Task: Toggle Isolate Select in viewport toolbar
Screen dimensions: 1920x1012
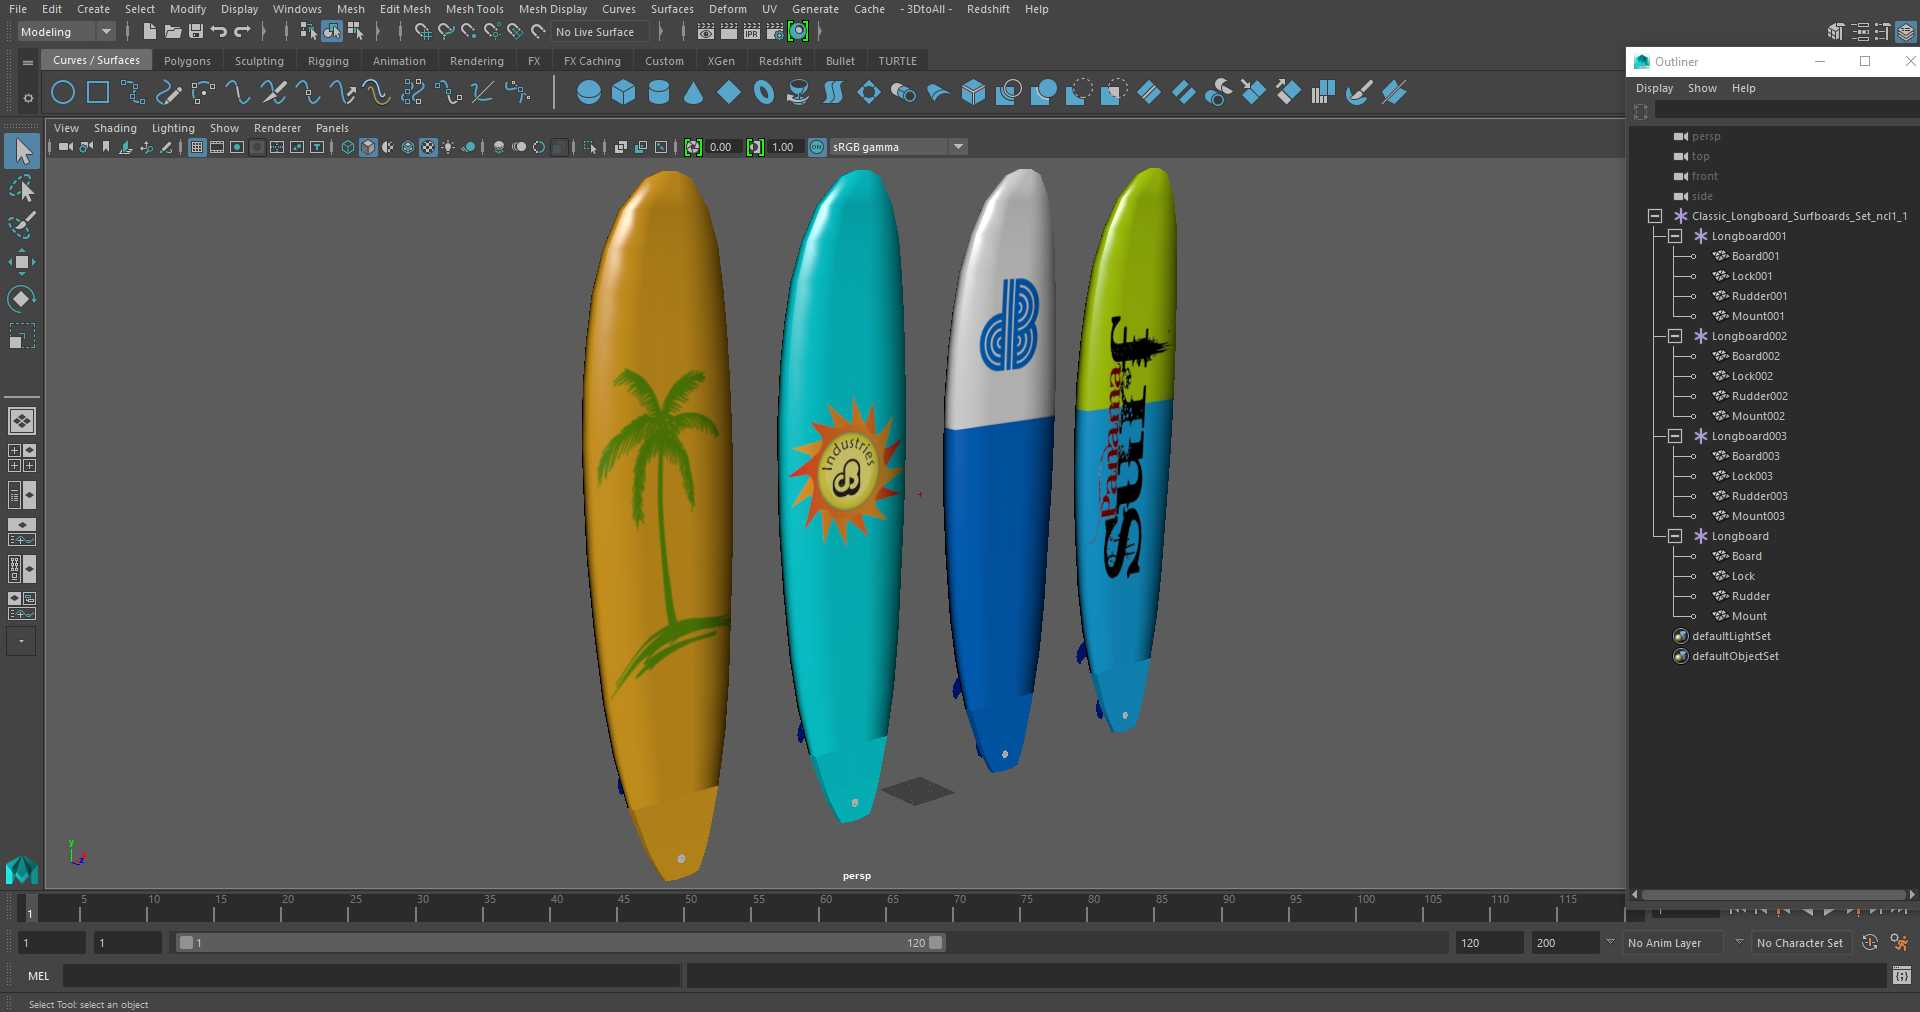Action: (590, 147)
